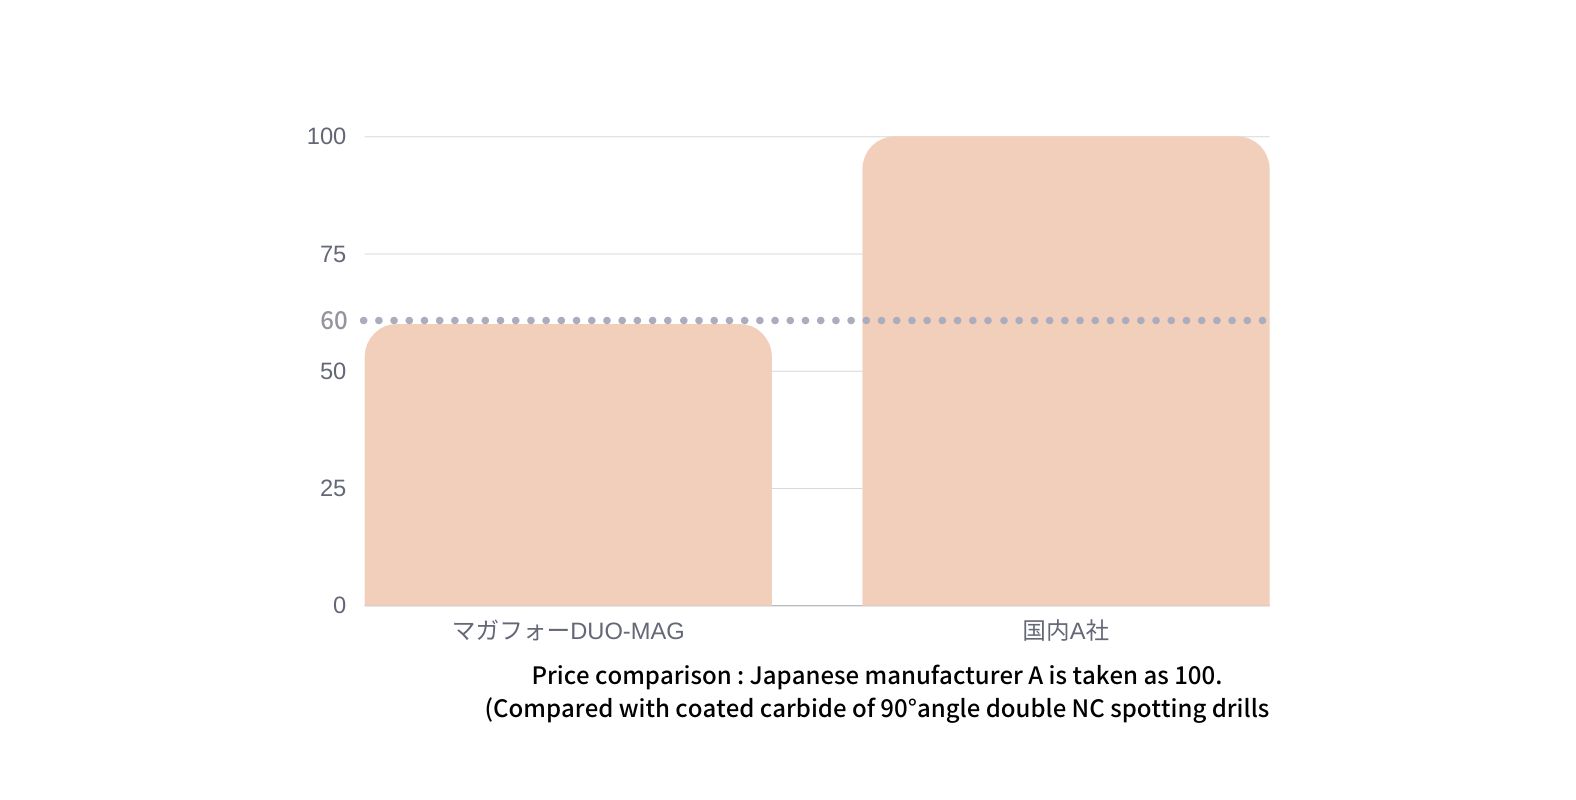Screen dimensions: 1576x800
Task: Click the dotted 60 reference line
Action: click(x=814, y=320)
